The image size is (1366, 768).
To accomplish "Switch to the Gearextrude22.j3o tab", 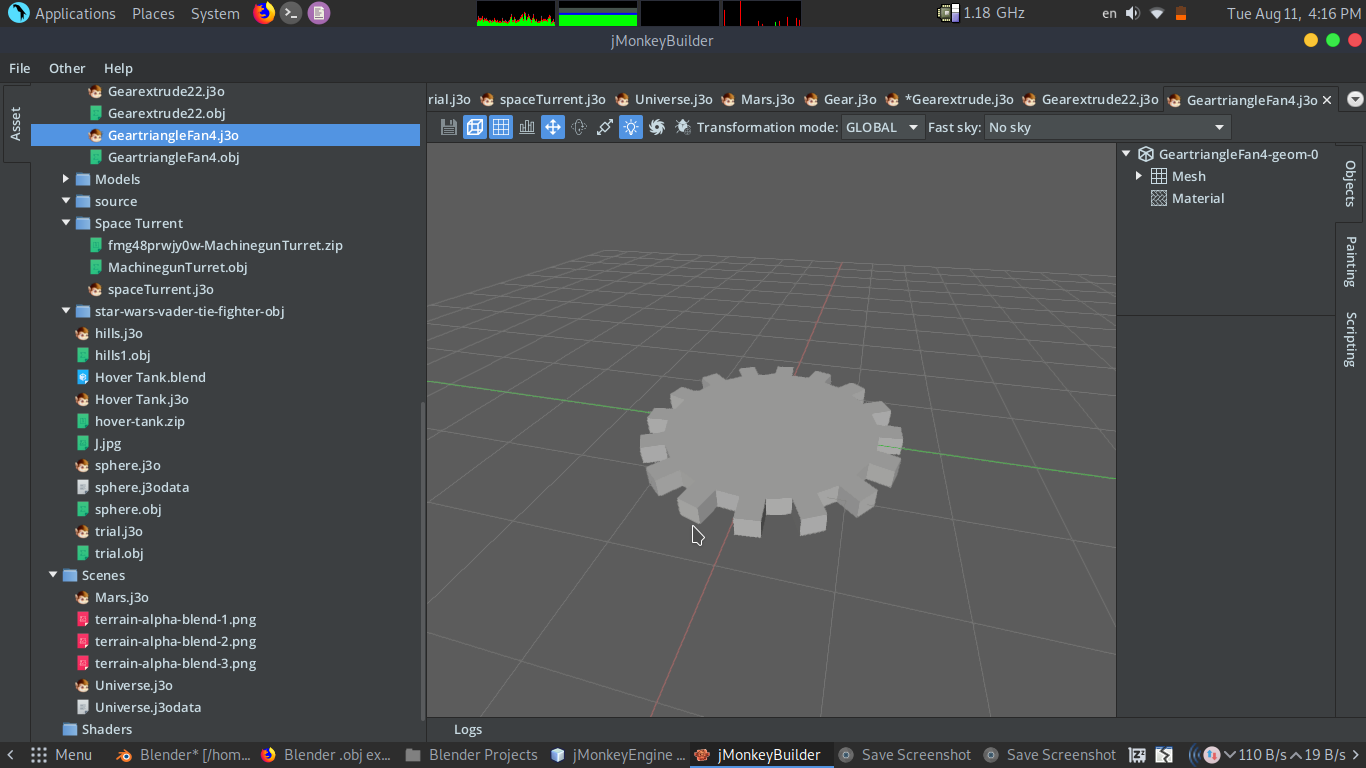I will point(1090,99).
